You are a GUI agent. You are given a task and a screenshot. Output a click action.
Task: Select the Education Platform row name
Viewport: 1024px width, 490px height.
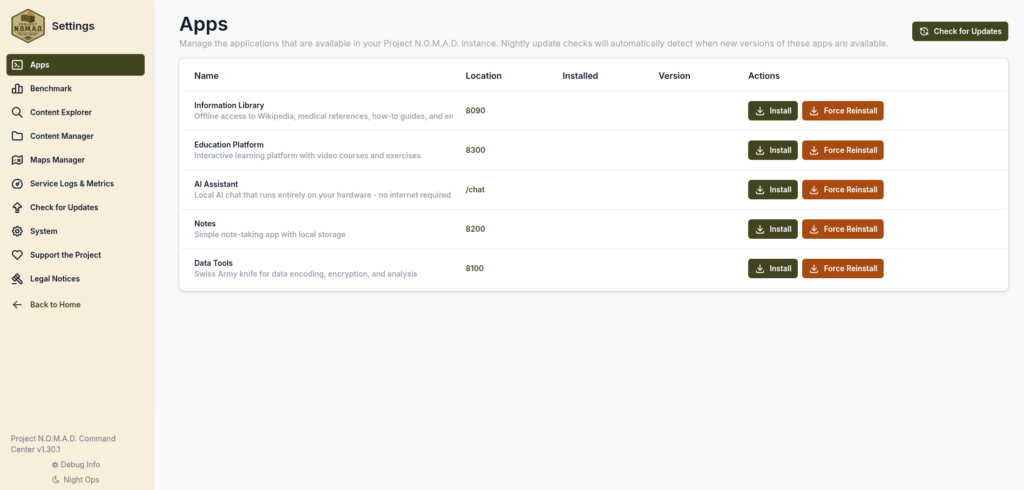point(229,144)
